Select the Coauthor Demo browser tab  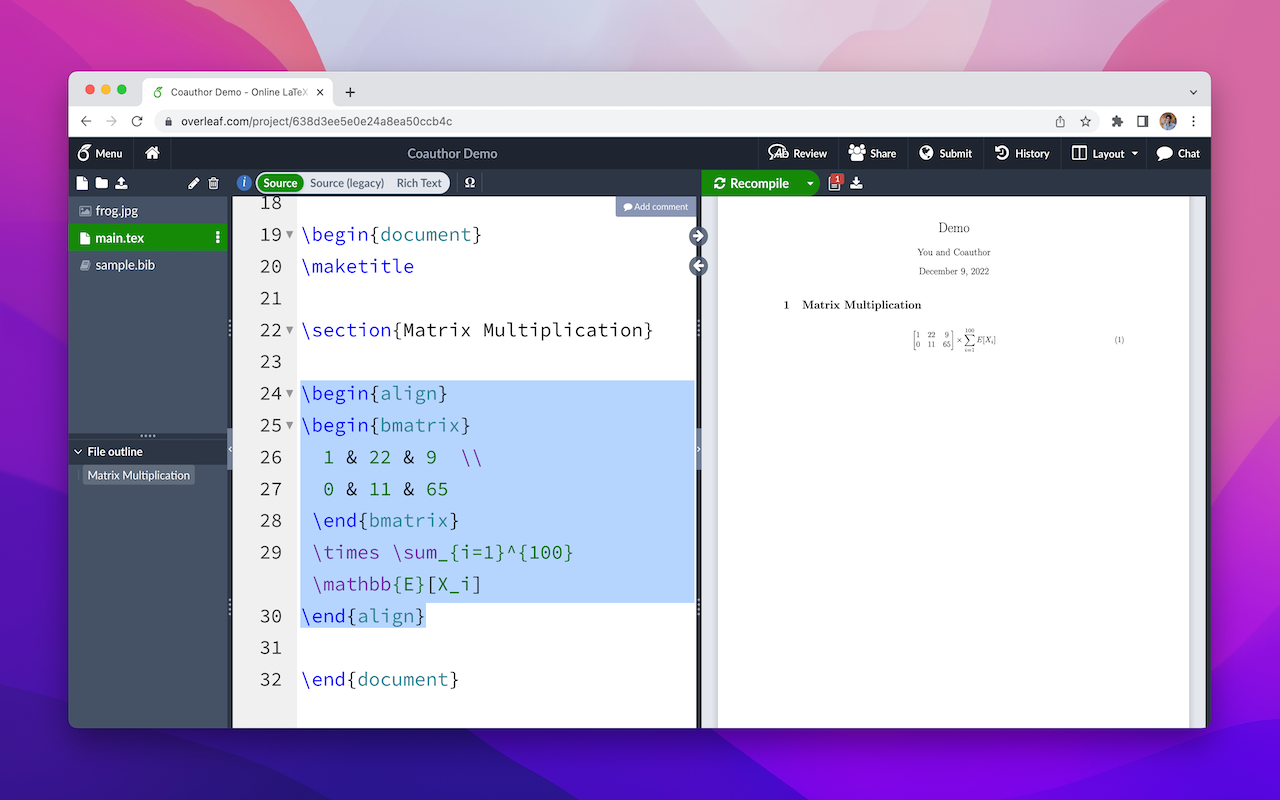tap(238, 92)
